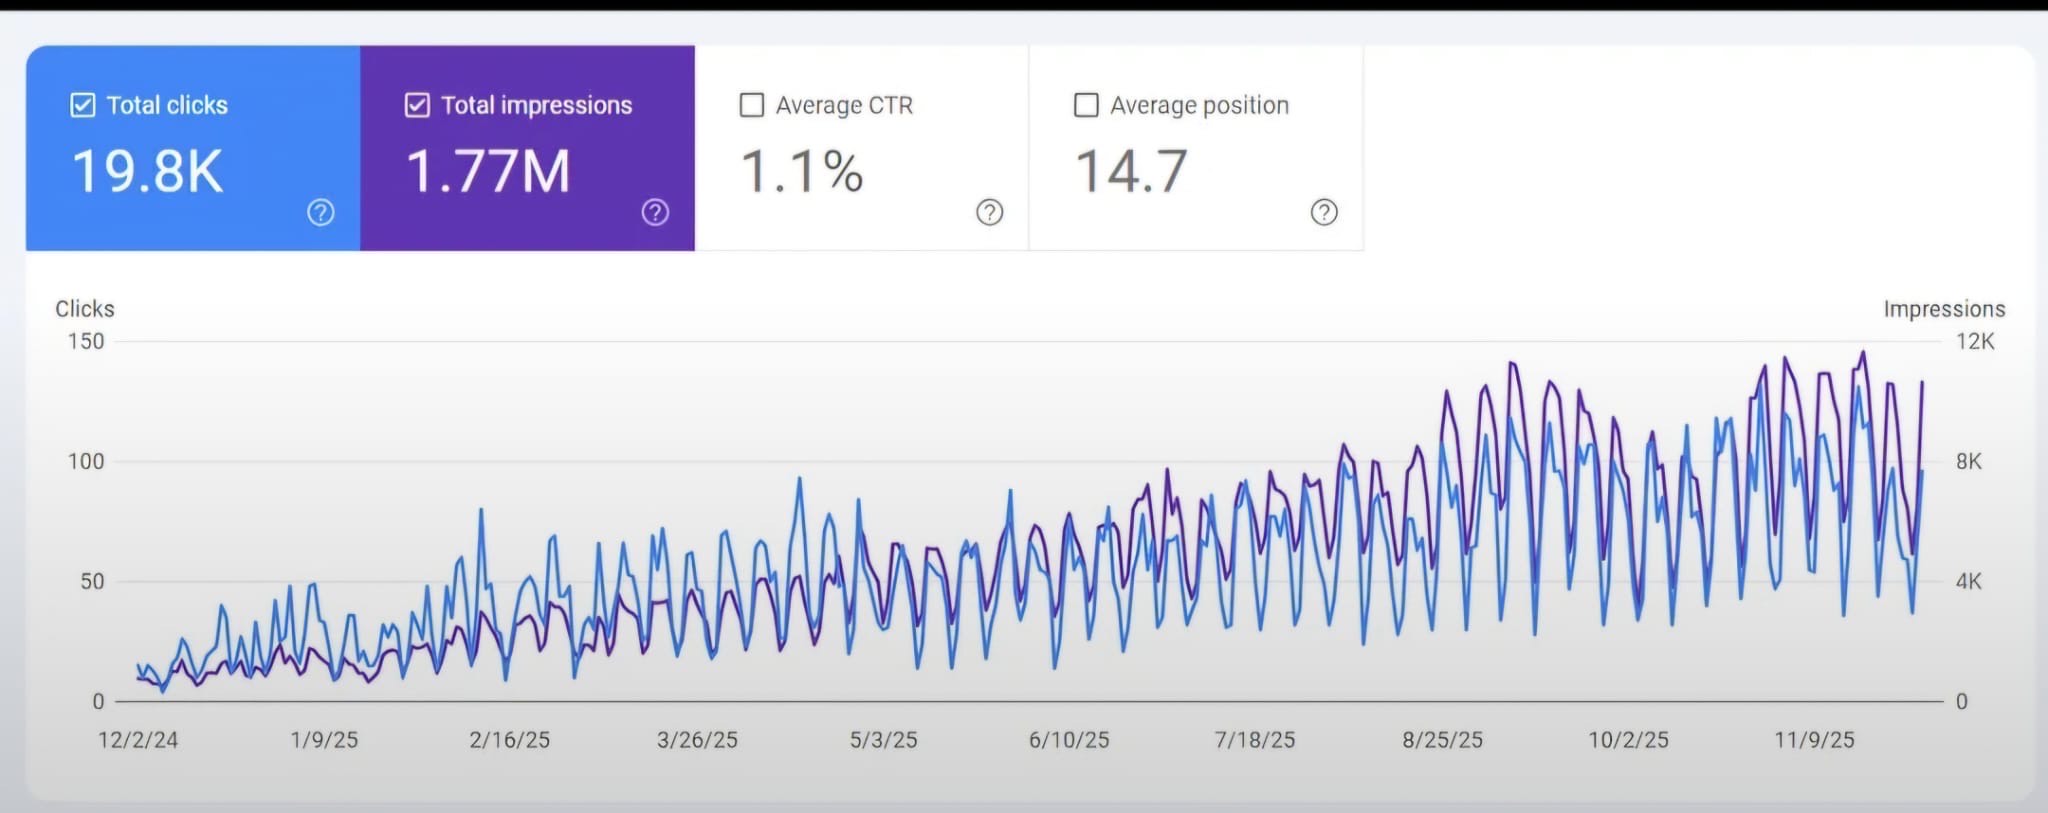This screenshot has width=2048, height=813.
Task: Click the Clicks axis title
Action: 85,309
